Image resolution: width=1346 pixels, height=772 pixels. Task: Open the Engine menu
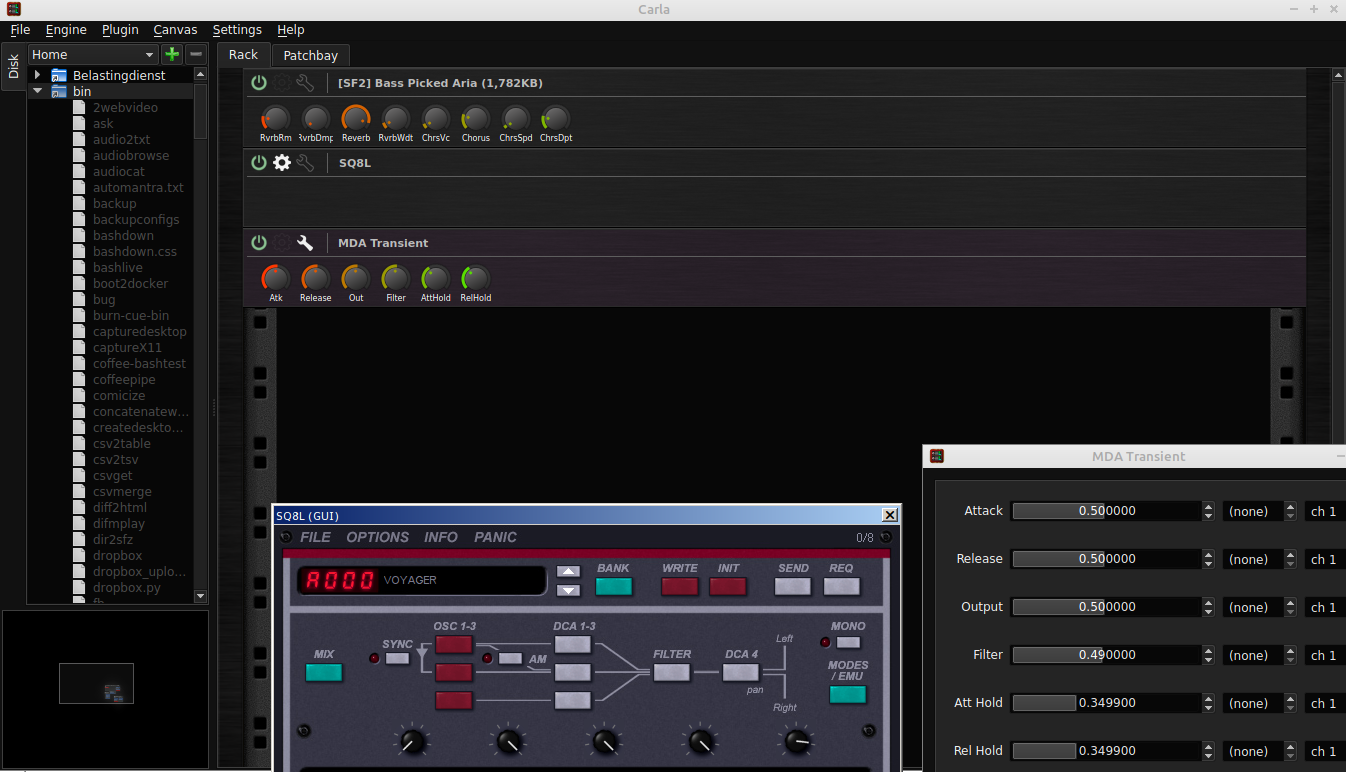tap(66, 30)
